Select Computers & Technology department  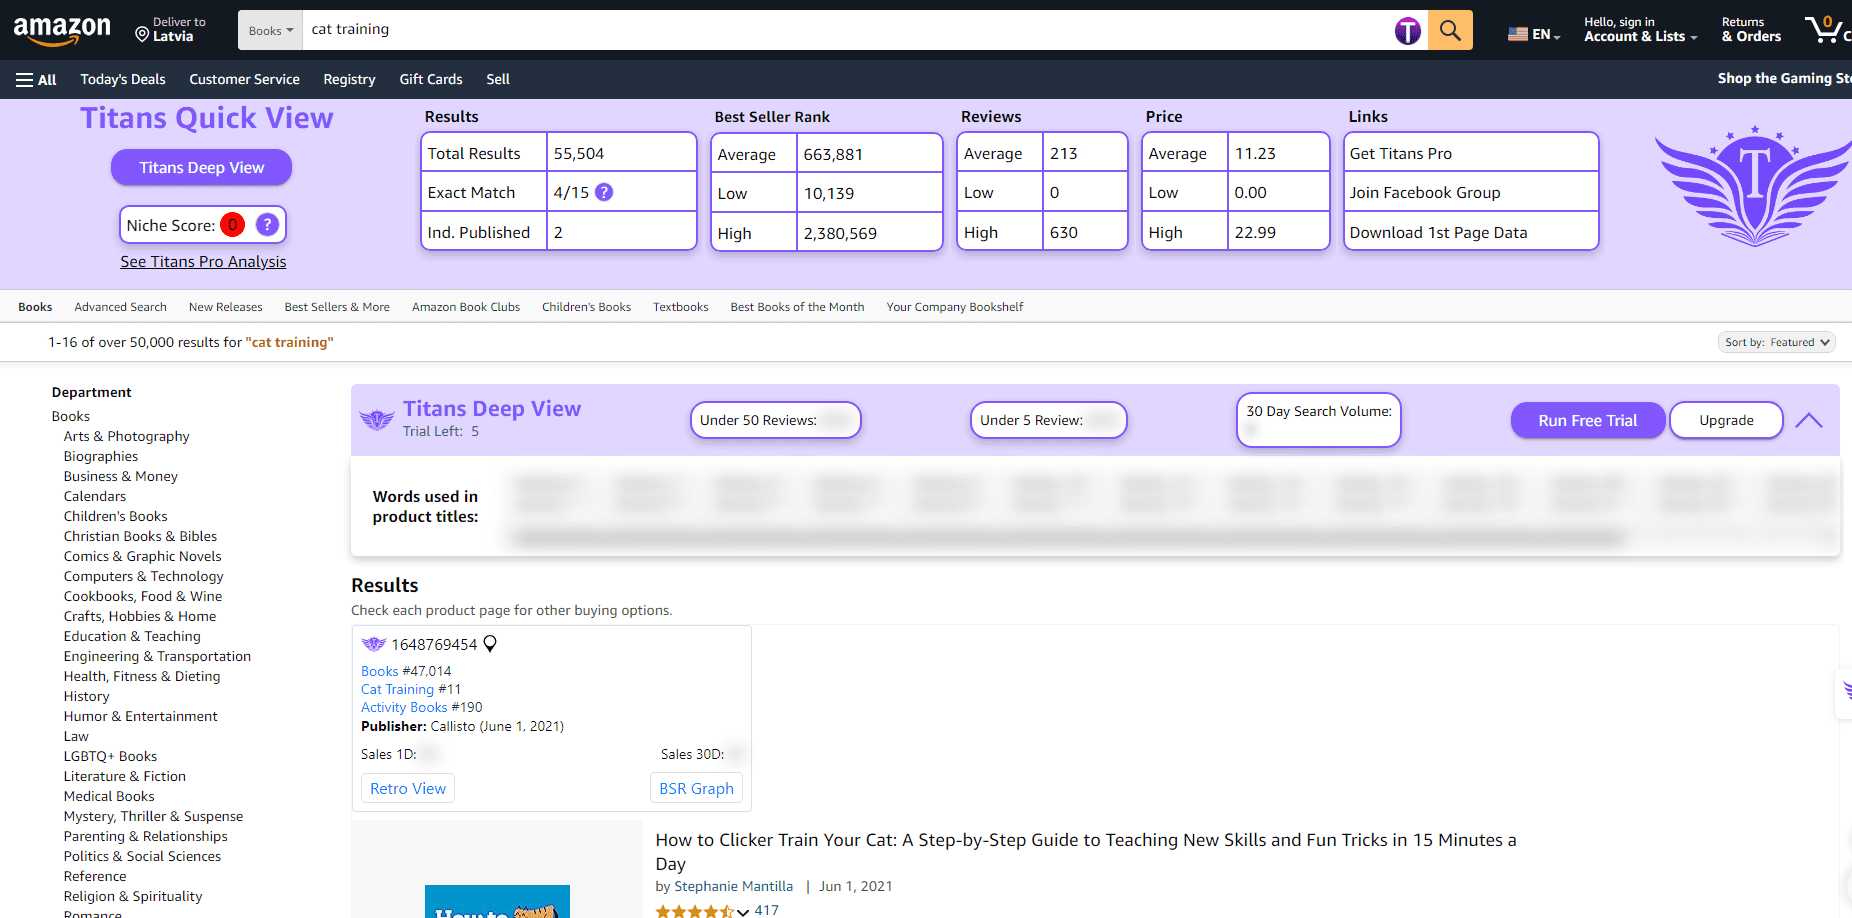(x=143, y=576)
